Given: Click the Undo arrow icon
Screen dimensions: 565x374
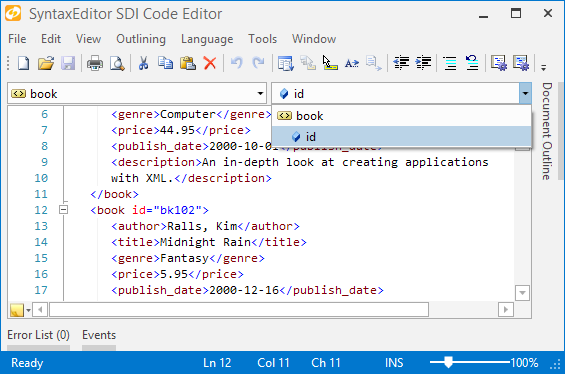Looking at the screenshot, I should pyautogui.click(x=236, y=63).
